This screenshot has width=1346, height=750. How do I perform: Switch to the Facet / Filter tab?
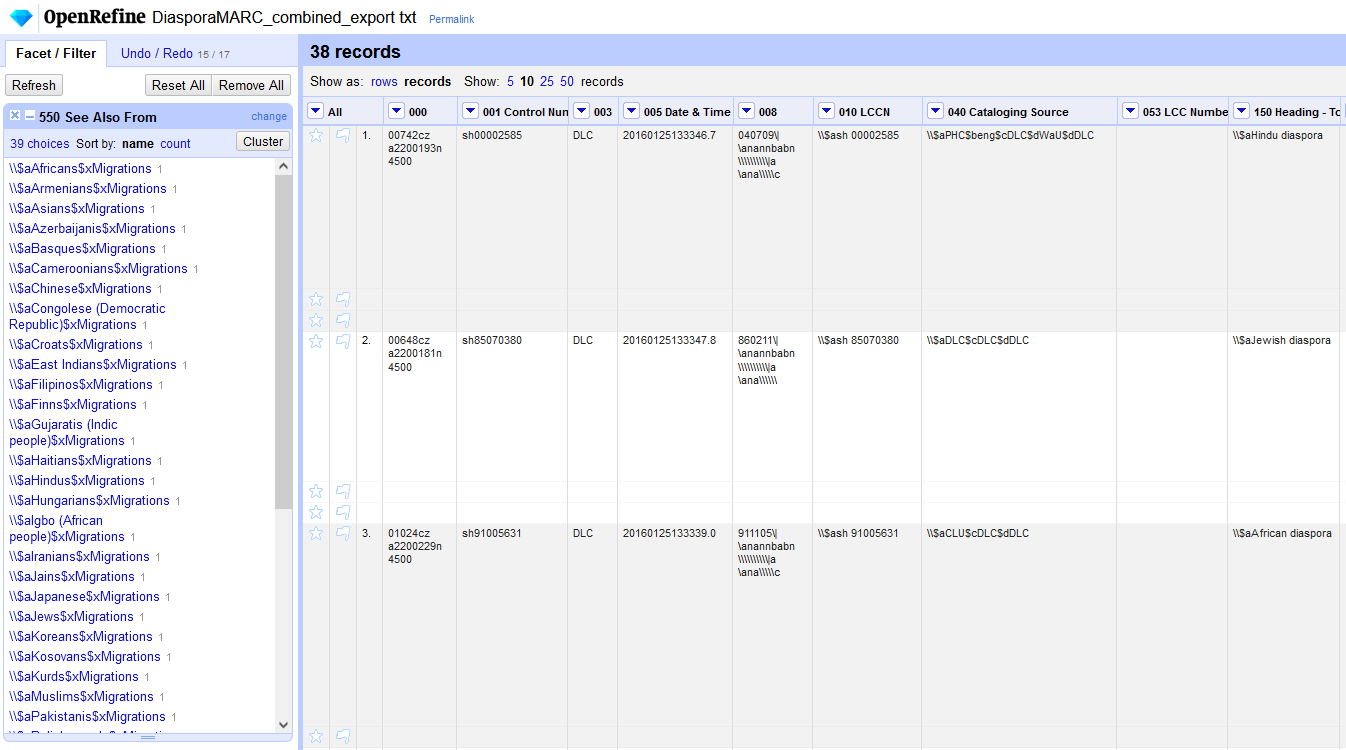pyautogui.click(x=56, y=53)
